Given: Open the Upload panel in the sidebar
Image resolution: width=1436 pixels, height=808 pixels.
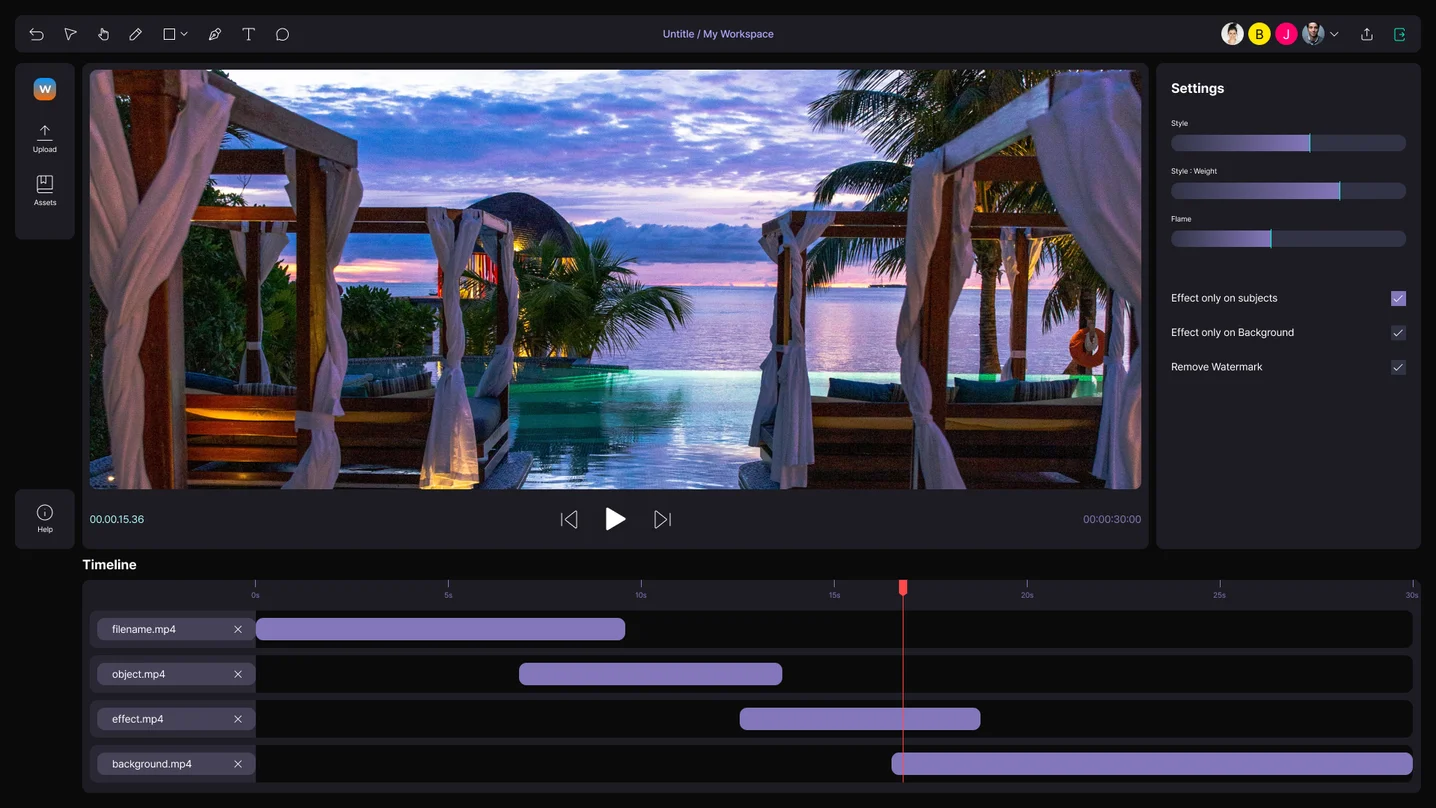Looking at the screenshot, I should (45, 138).
